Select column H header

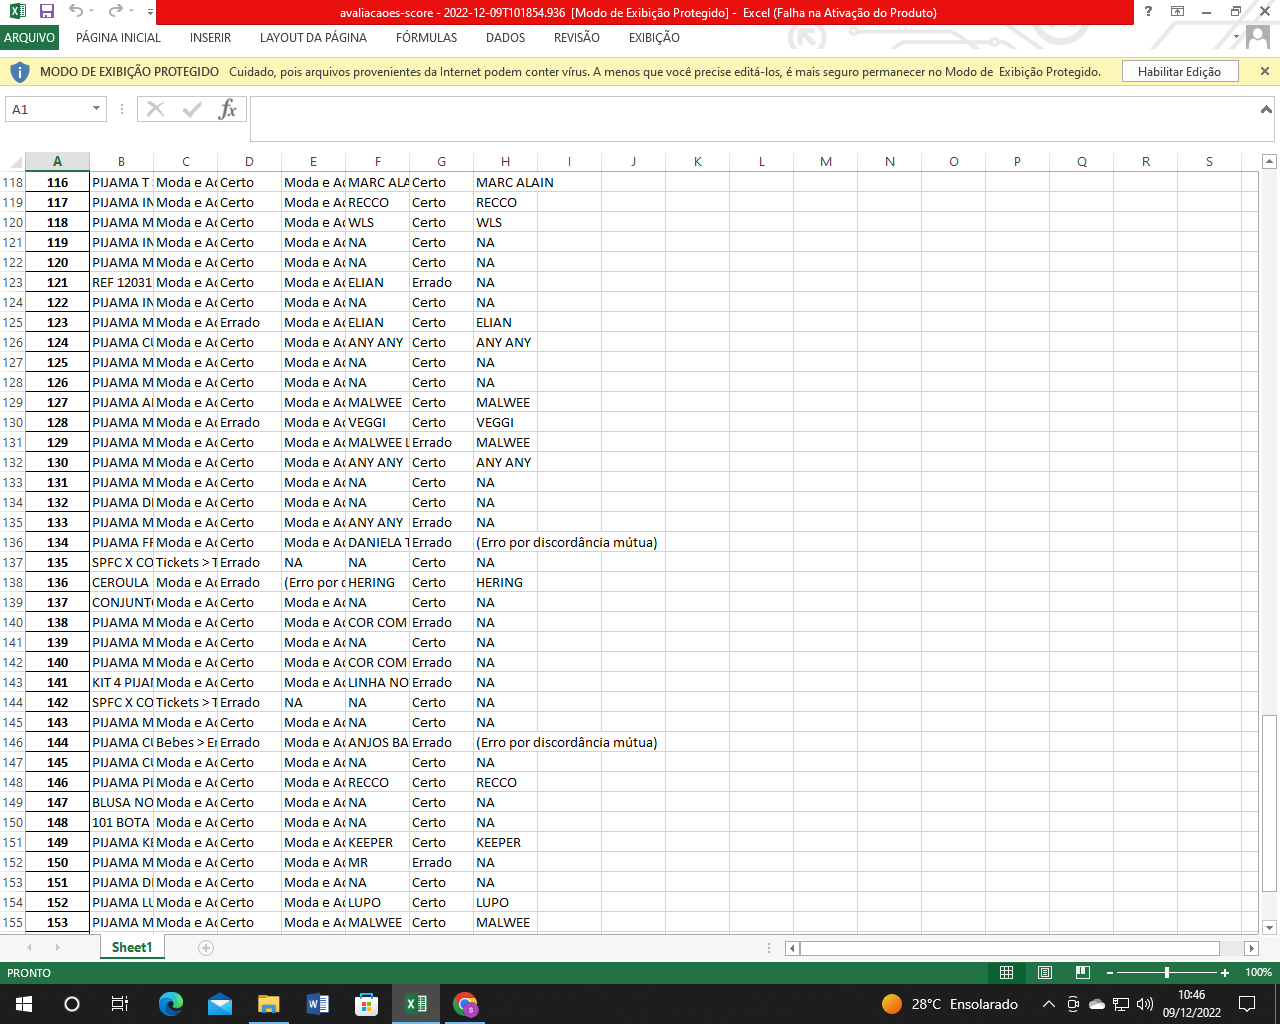(x=505, y=161)
